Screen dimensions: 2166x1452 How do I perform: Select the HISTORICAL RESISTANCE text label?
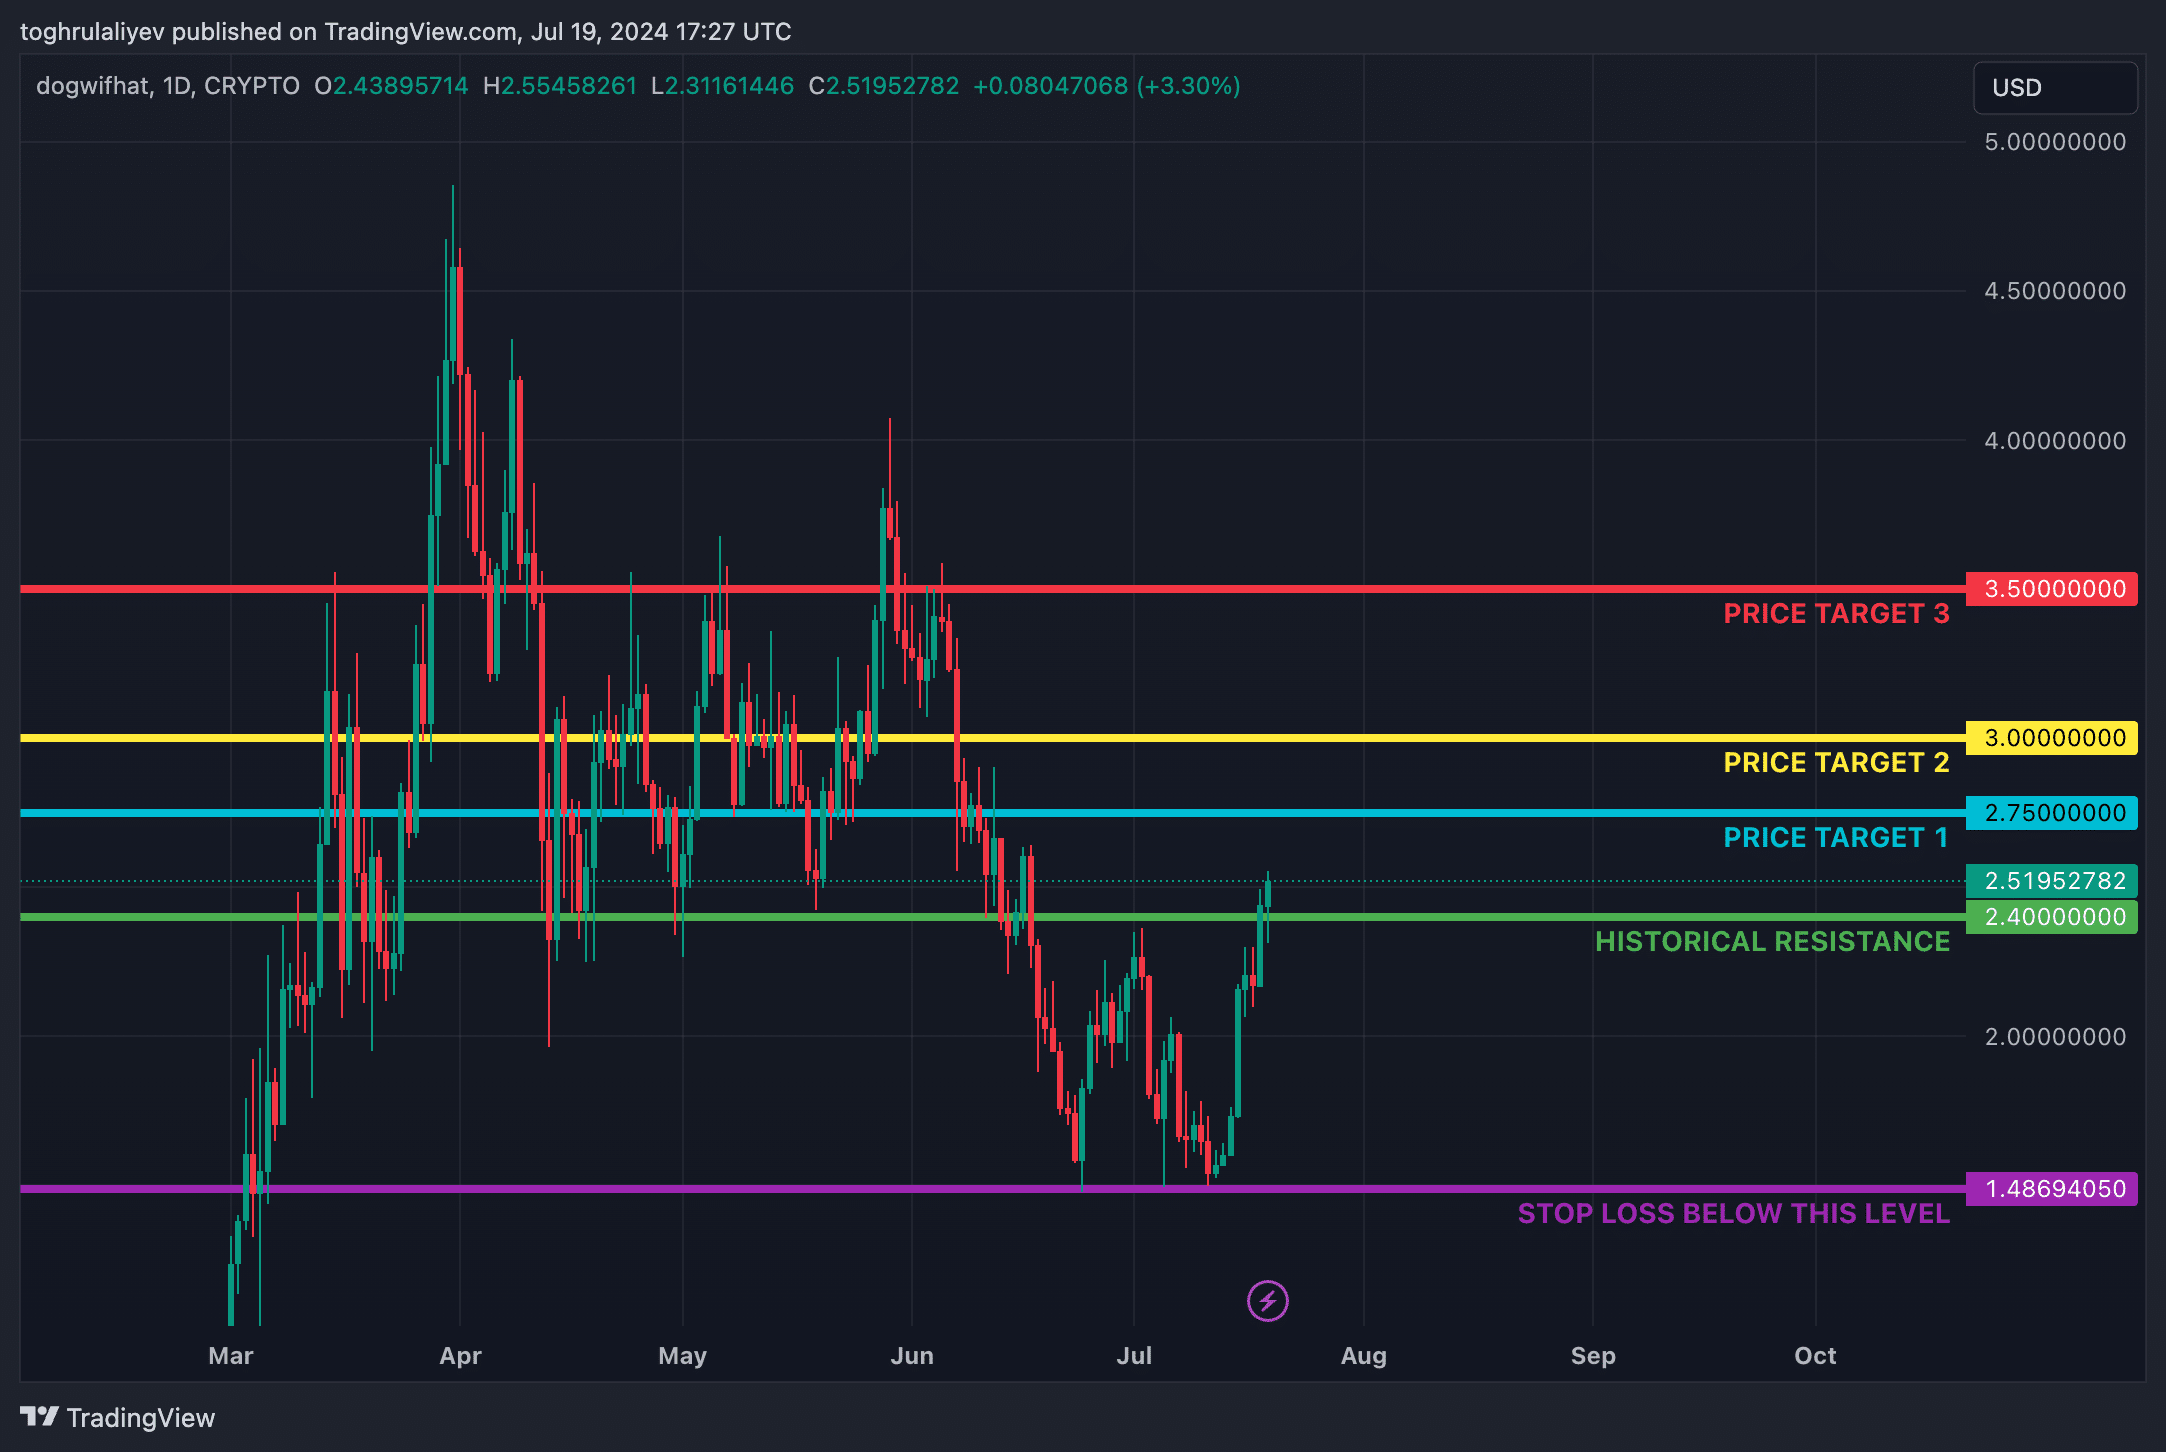tap(1772, 942)
